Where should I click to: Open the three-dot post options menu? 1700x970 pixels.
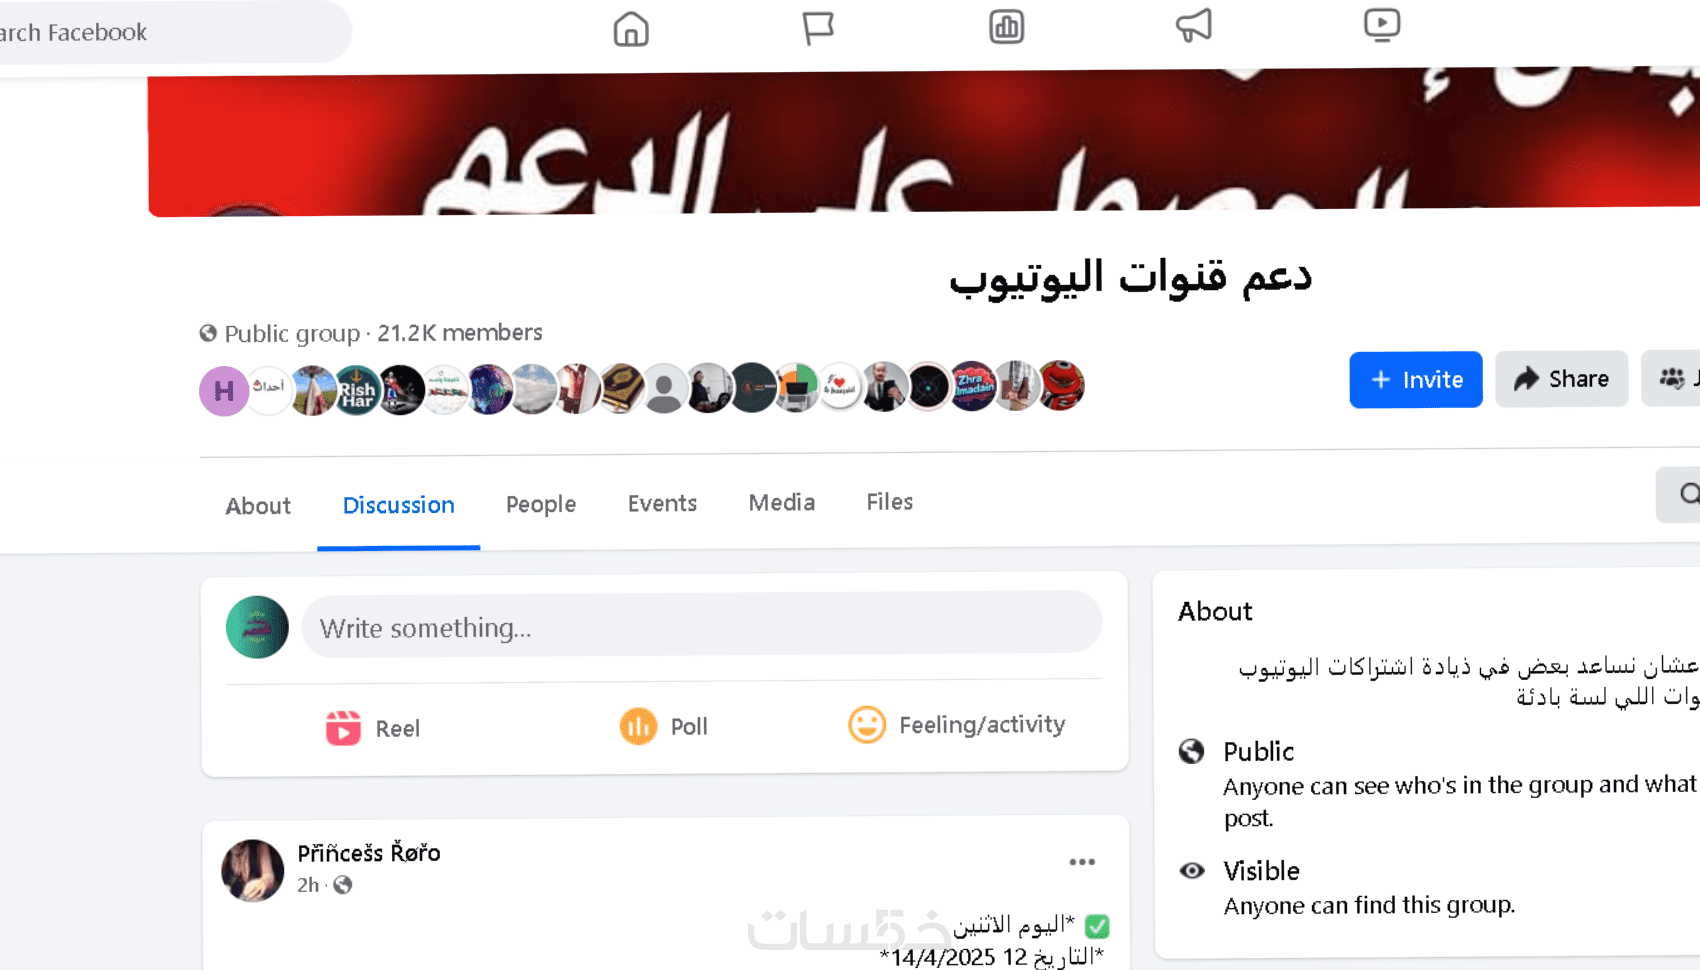(1082, 862)
